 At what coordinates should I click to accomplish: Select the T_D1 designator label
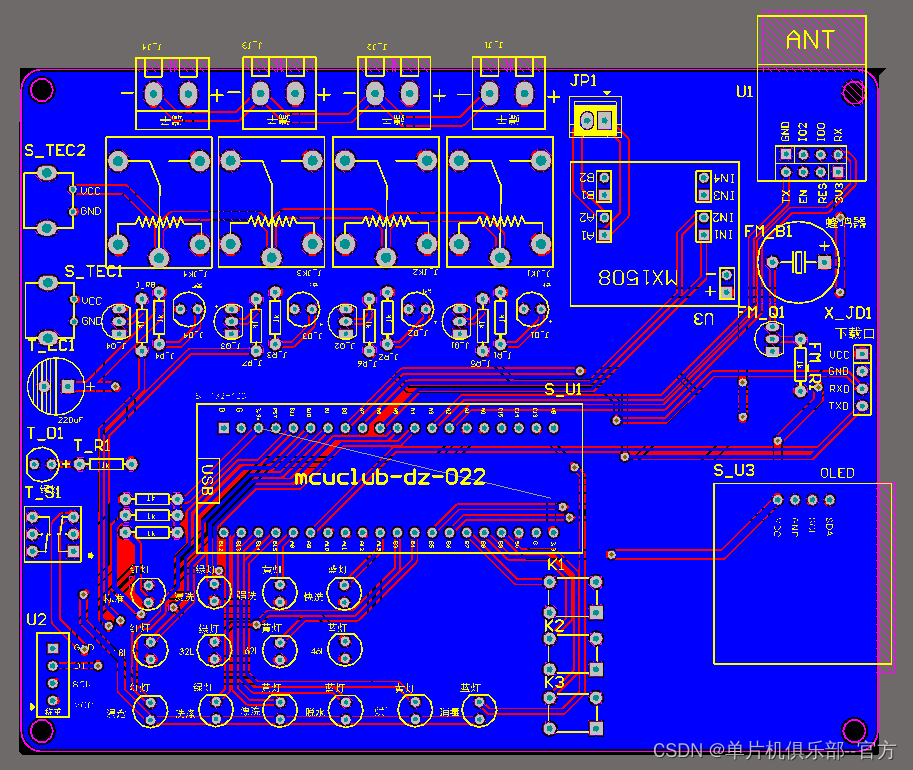coord(45,433)
